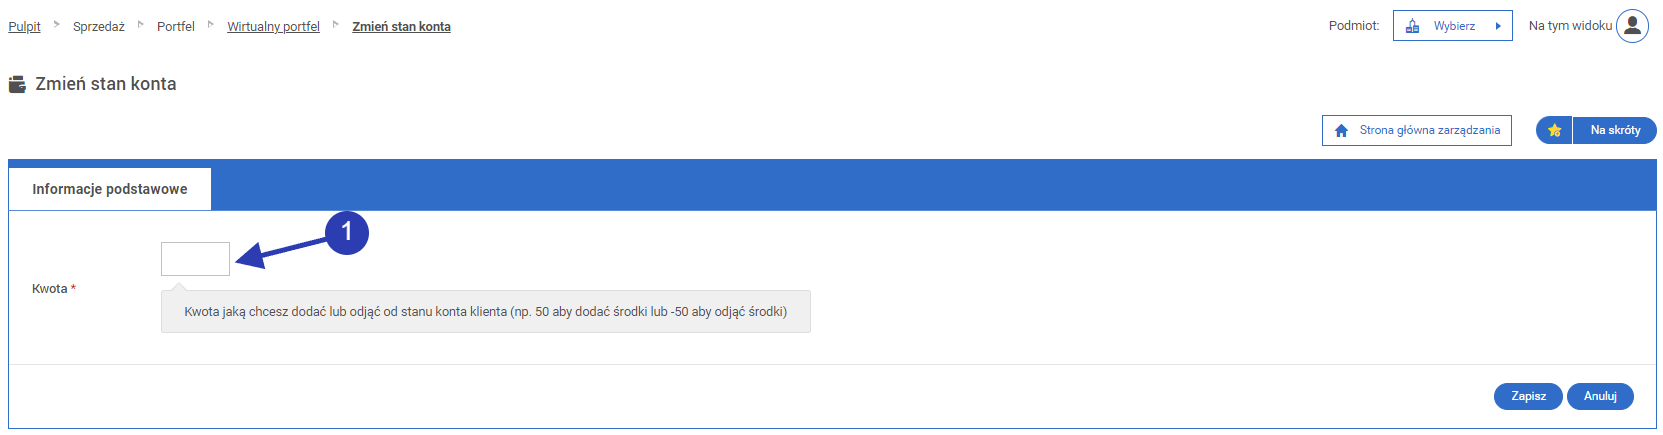The height and width of the screenshot is (435, 1663).
Task: Open the Wirtualny portfel breadcrumb link
Action: (273, 27)
